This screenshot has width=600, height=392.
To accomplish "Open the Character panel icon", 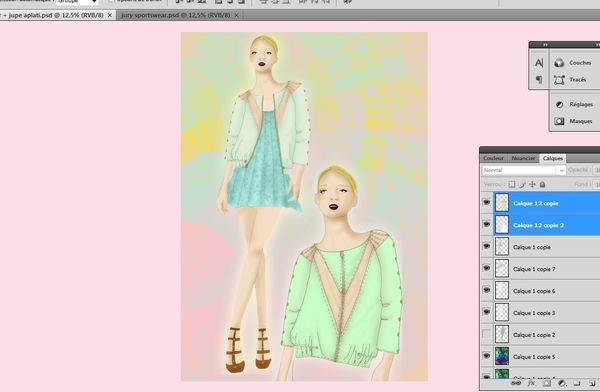I will (539, 62).
